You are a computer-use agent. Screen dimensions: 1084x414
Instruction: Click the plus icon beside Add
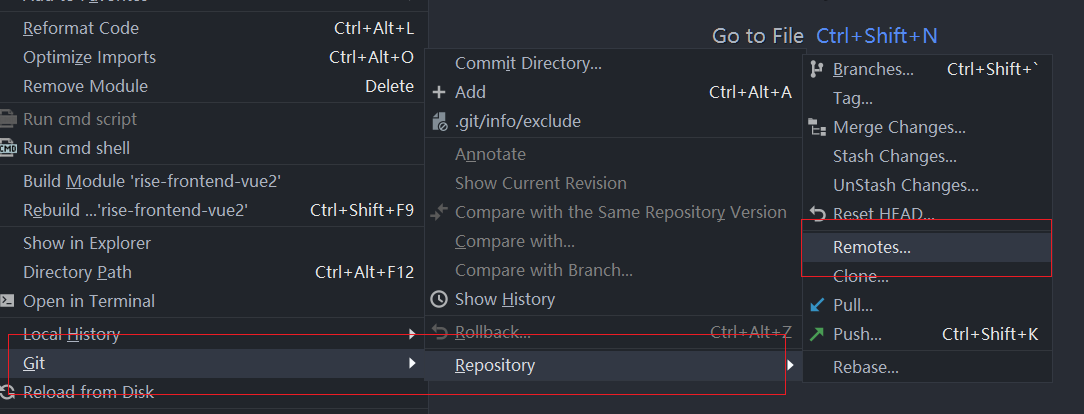pos(439,92)
